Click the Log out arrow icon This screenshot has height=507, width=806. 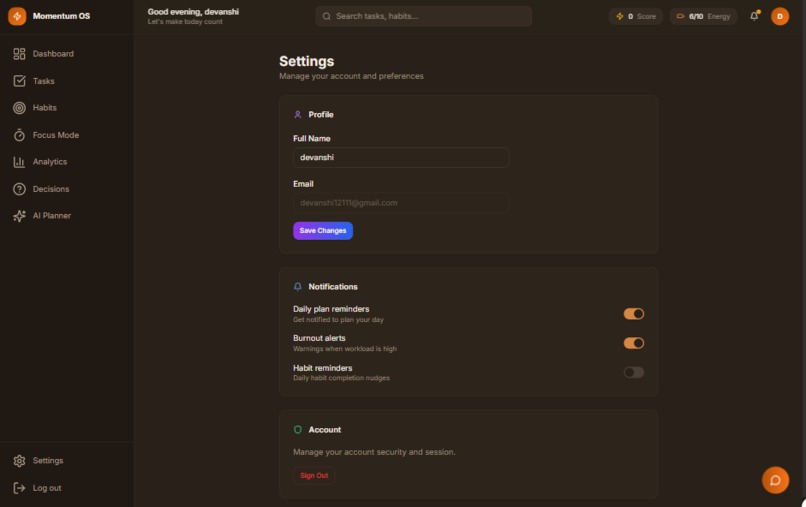click(x=19, y=488)
